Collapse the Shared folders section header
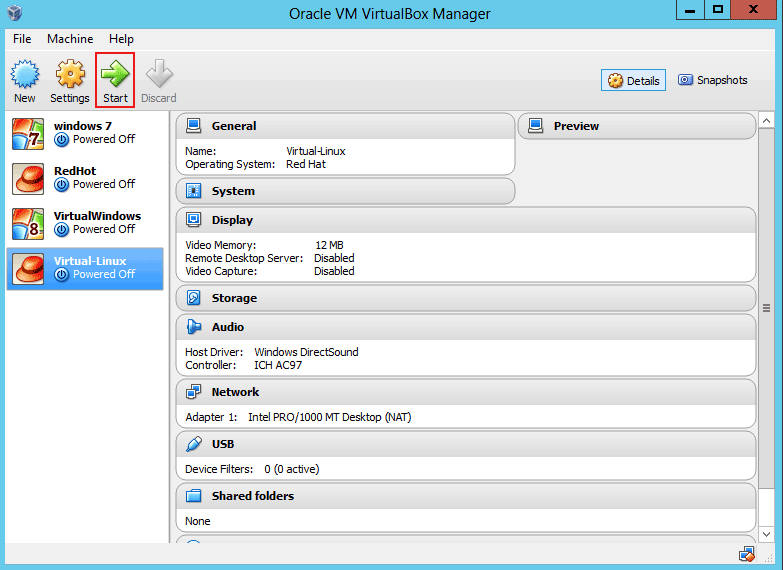The height and width of the screenshot is (570, 783). [466, 496]
